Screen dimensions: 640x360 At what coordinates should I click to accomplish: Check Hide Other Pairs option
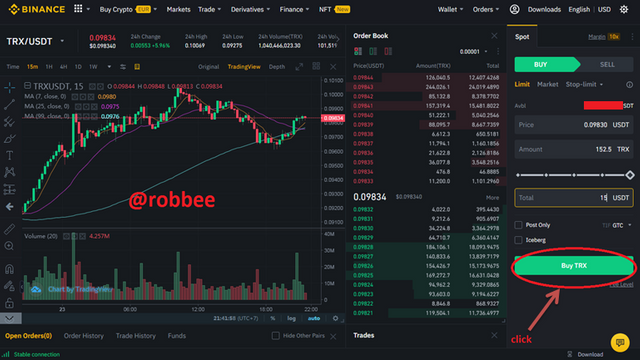[276, 336]
